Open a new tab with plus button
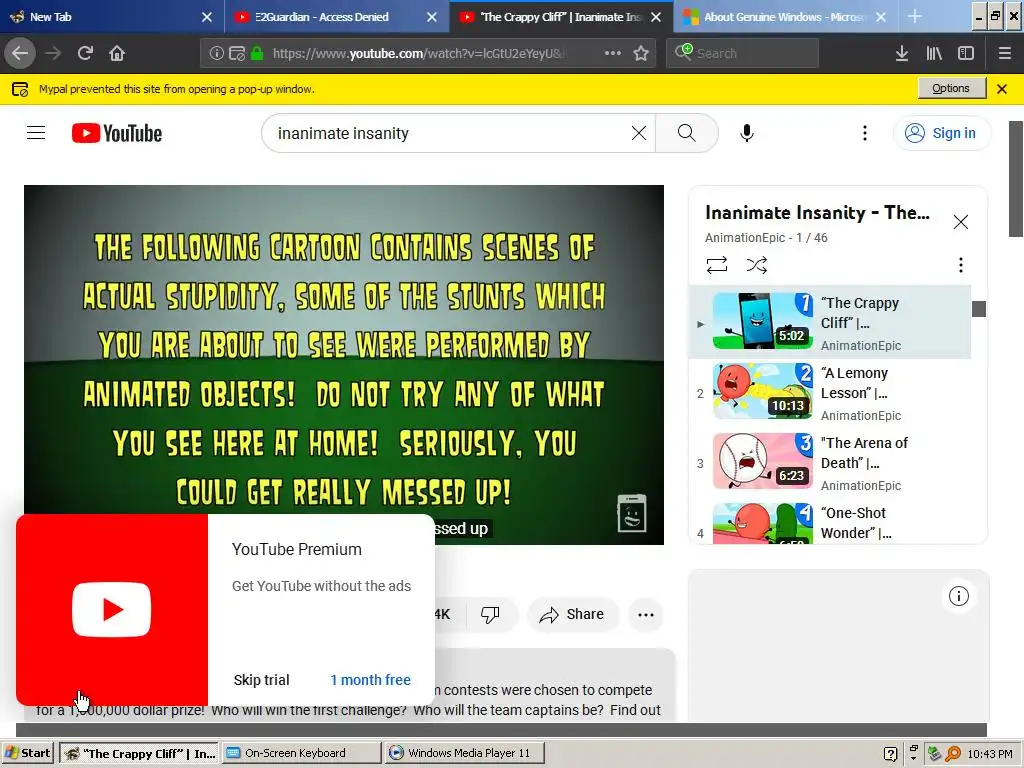The image size is (1024, 768). pyautogui.click(x=915, y=17)
